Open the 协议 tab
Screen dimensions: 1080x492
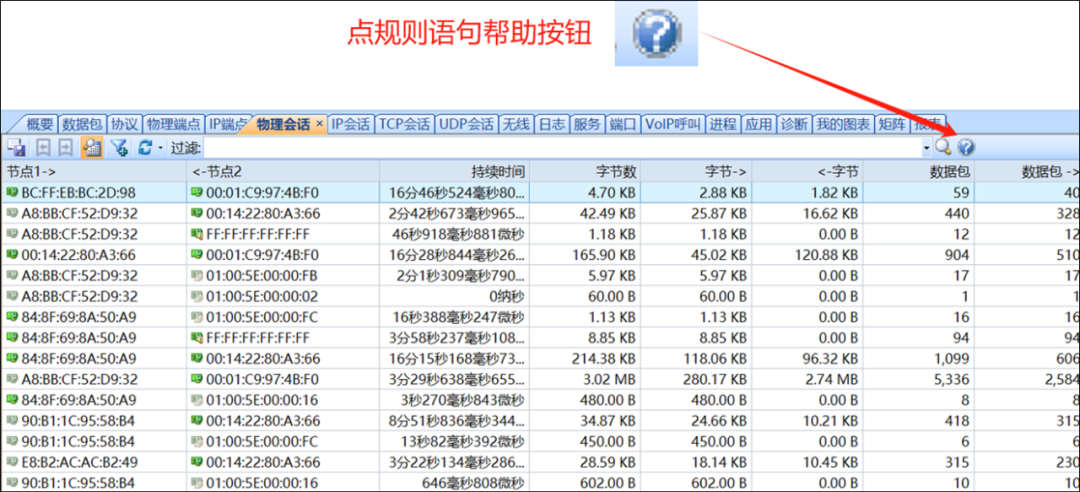pos(125,125)
